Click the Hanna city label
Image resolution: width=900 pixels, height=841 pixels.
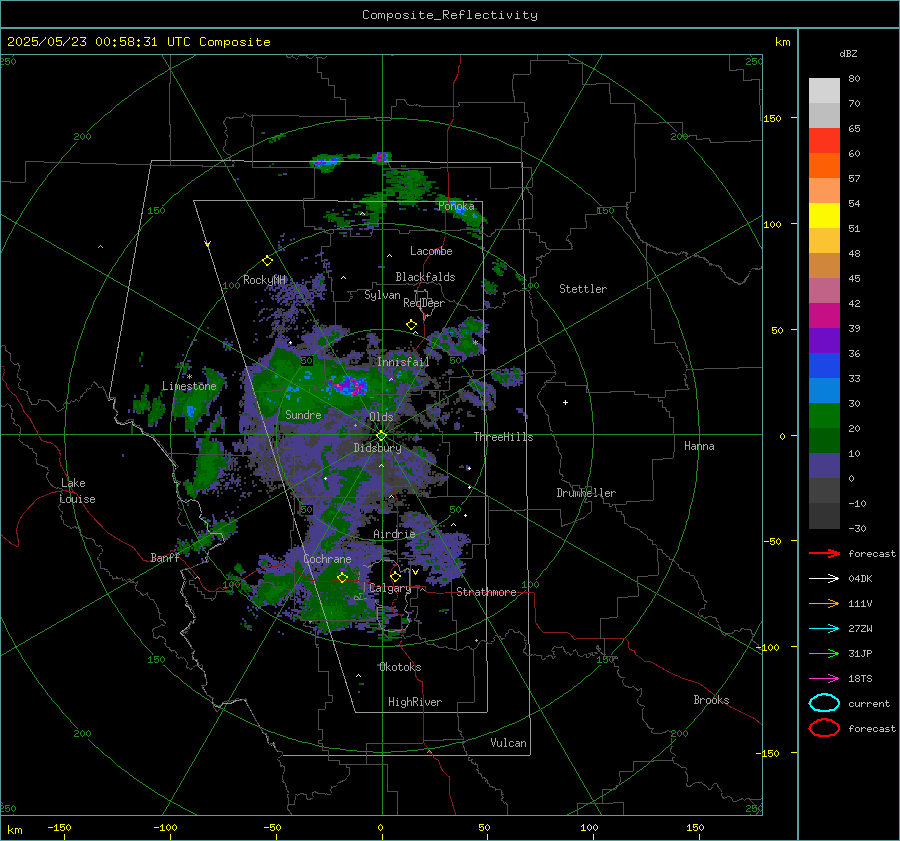pos(699,445)
